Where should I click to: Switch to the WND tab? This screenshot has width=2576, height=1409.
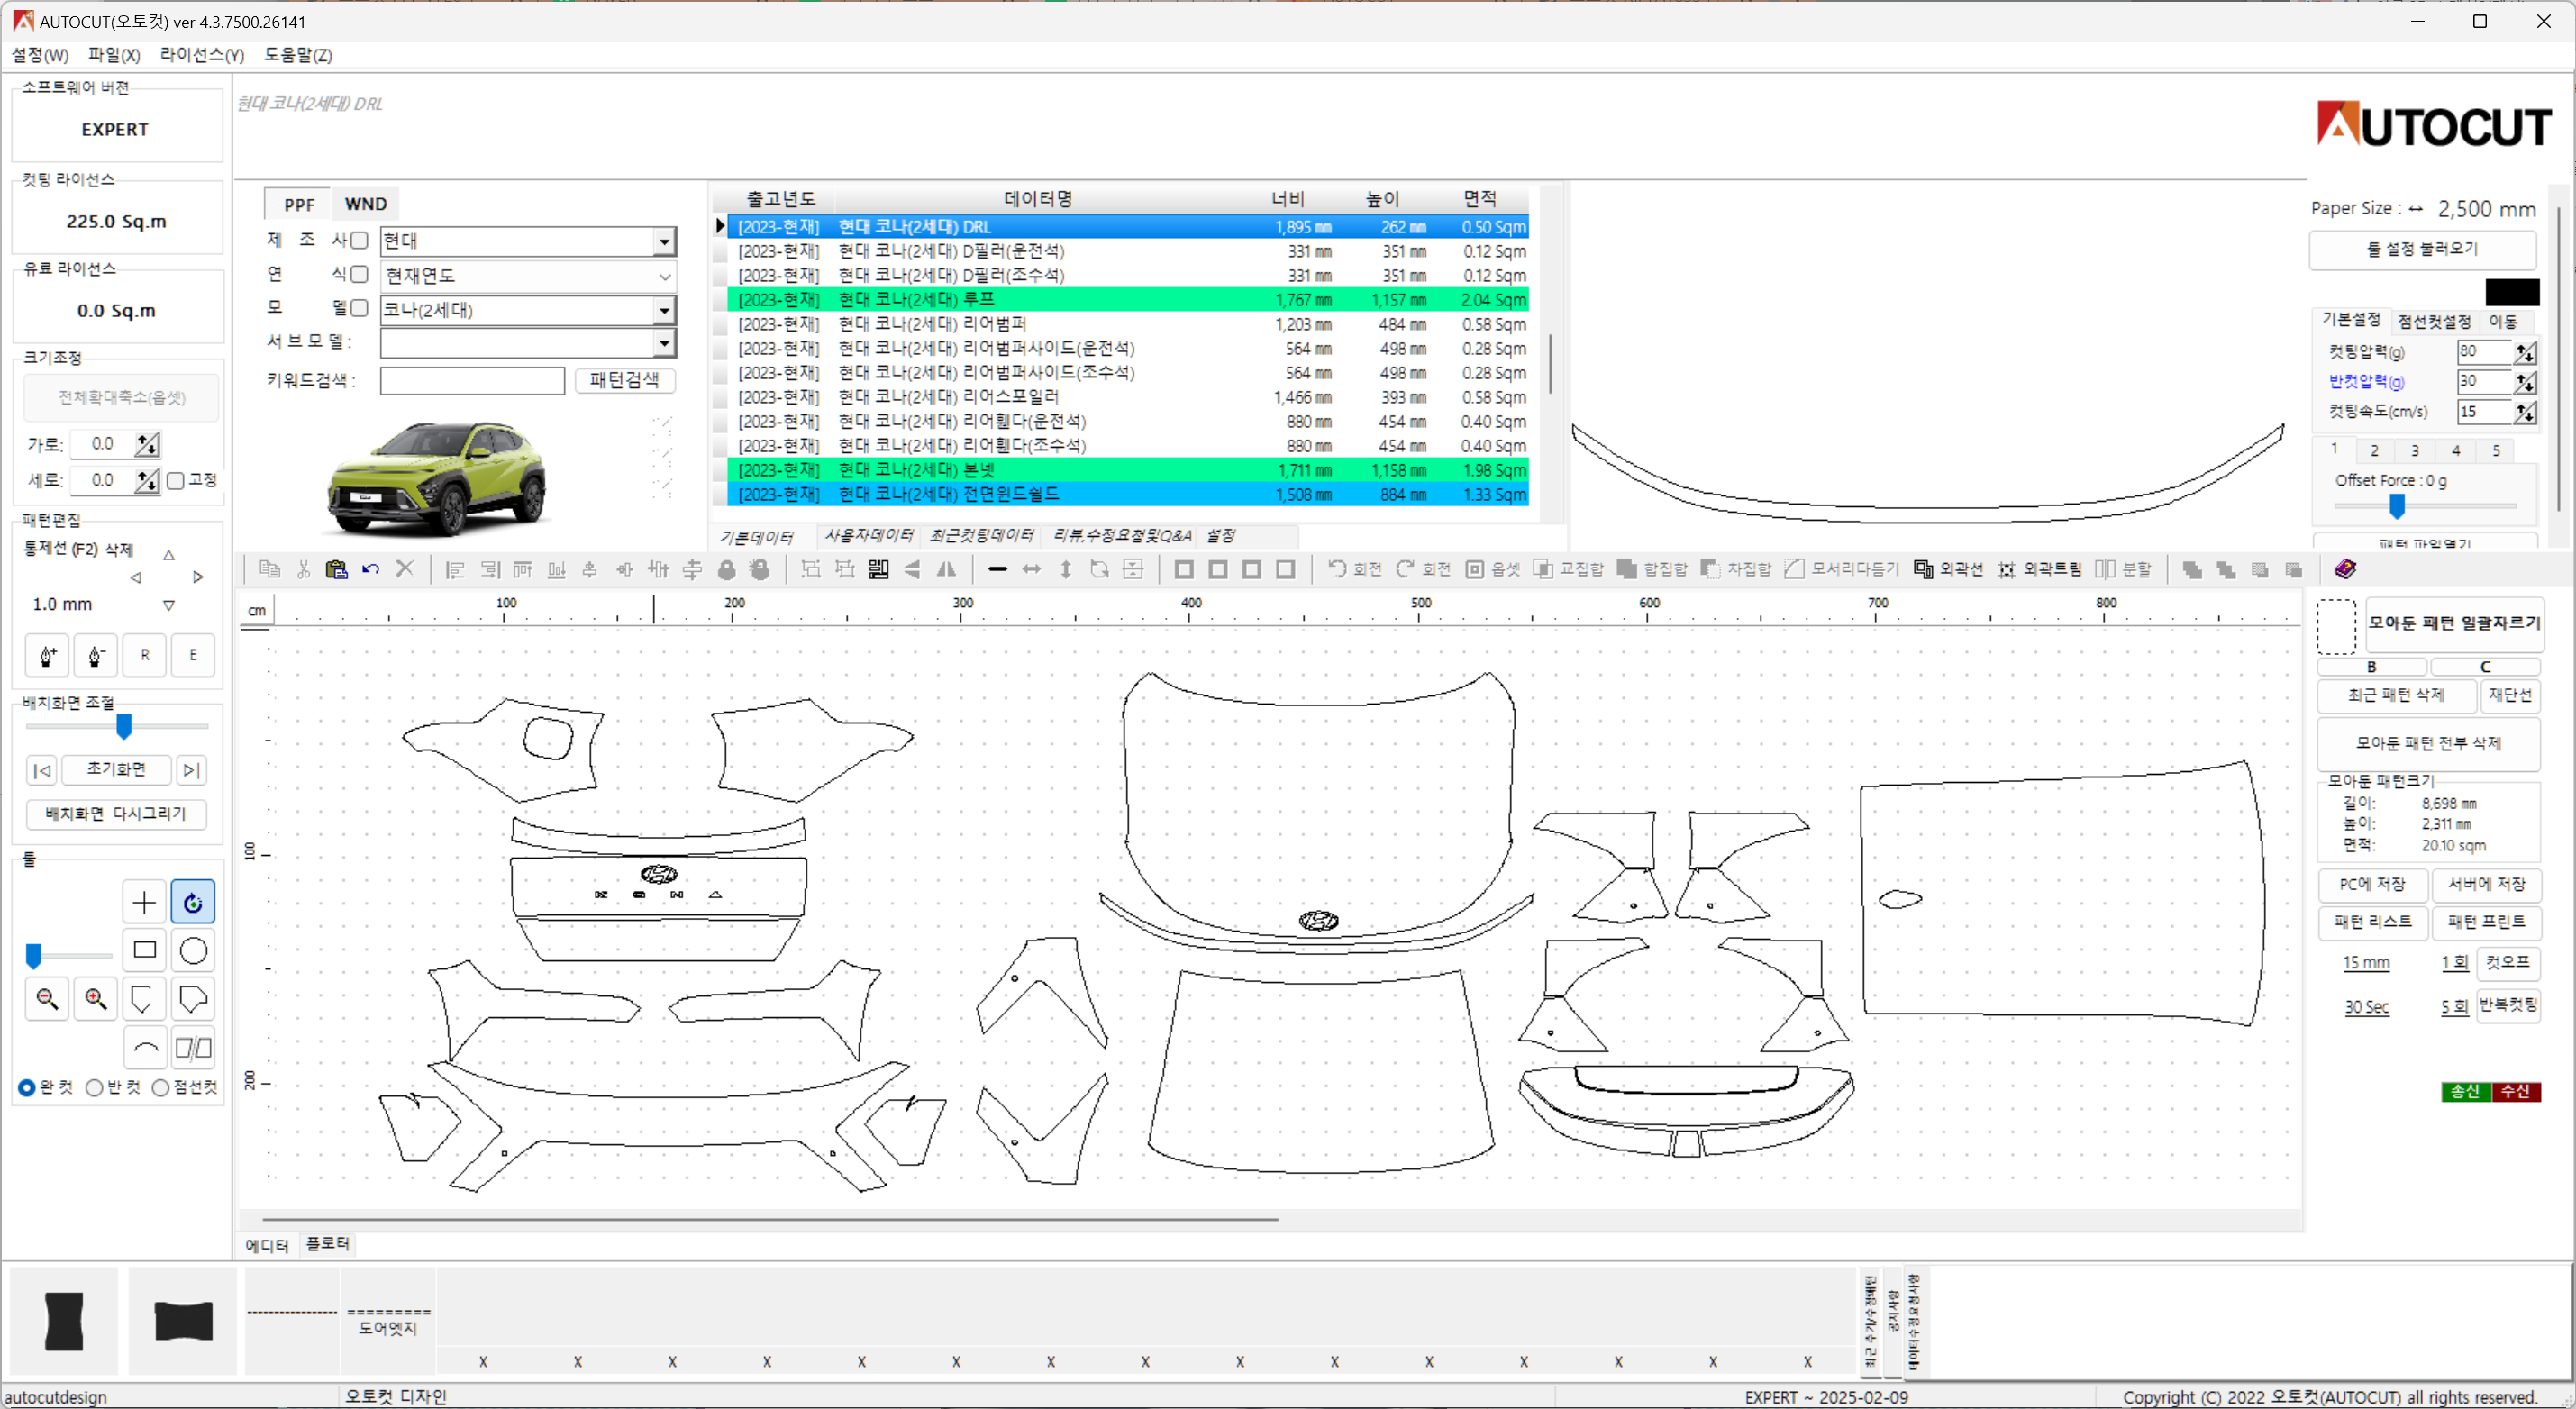pos(366,204)
